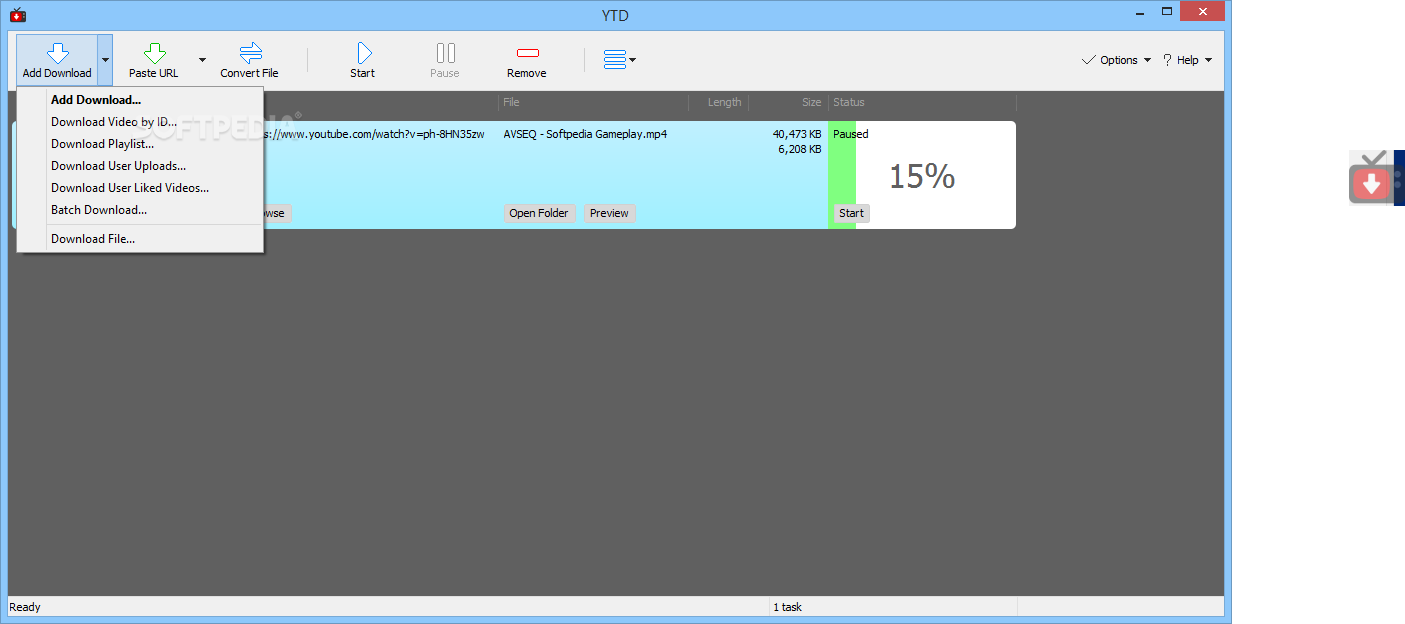Screen dimensions: 1405x624
Task: Open the list view options dropdown
Action: [620, 60]
